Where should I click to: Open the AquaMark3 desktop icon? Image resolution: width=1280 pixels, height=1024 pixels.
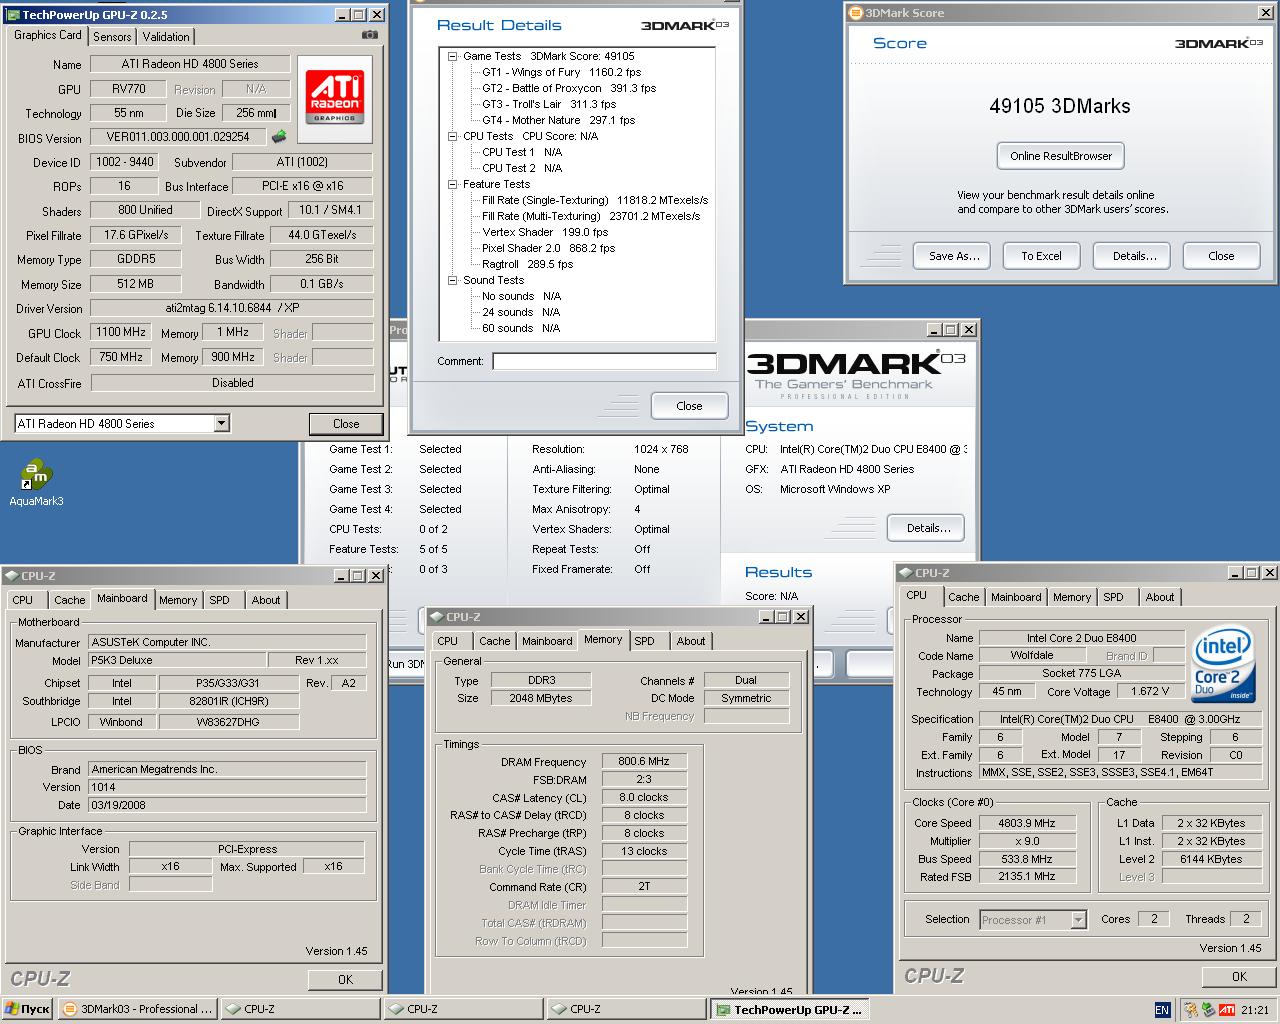[x=36, y=483]
